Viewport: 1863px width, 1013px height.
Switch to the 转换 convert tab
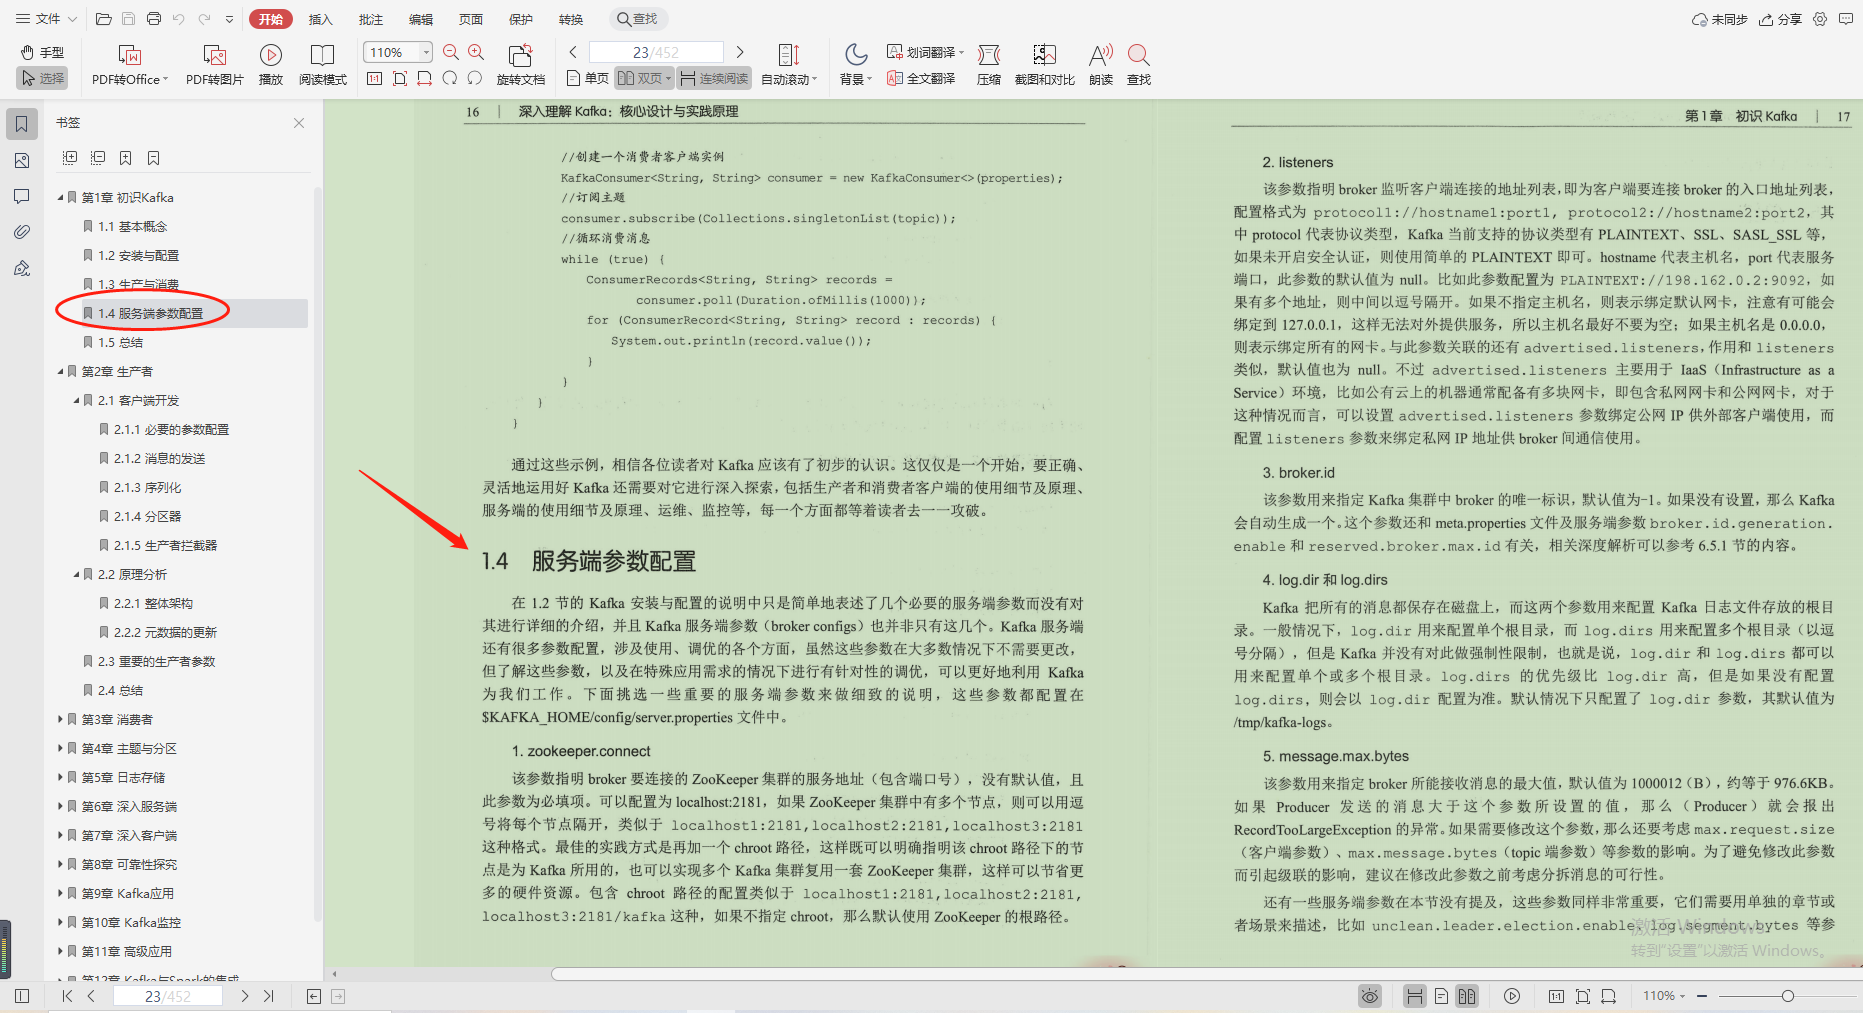coord(571,19)
